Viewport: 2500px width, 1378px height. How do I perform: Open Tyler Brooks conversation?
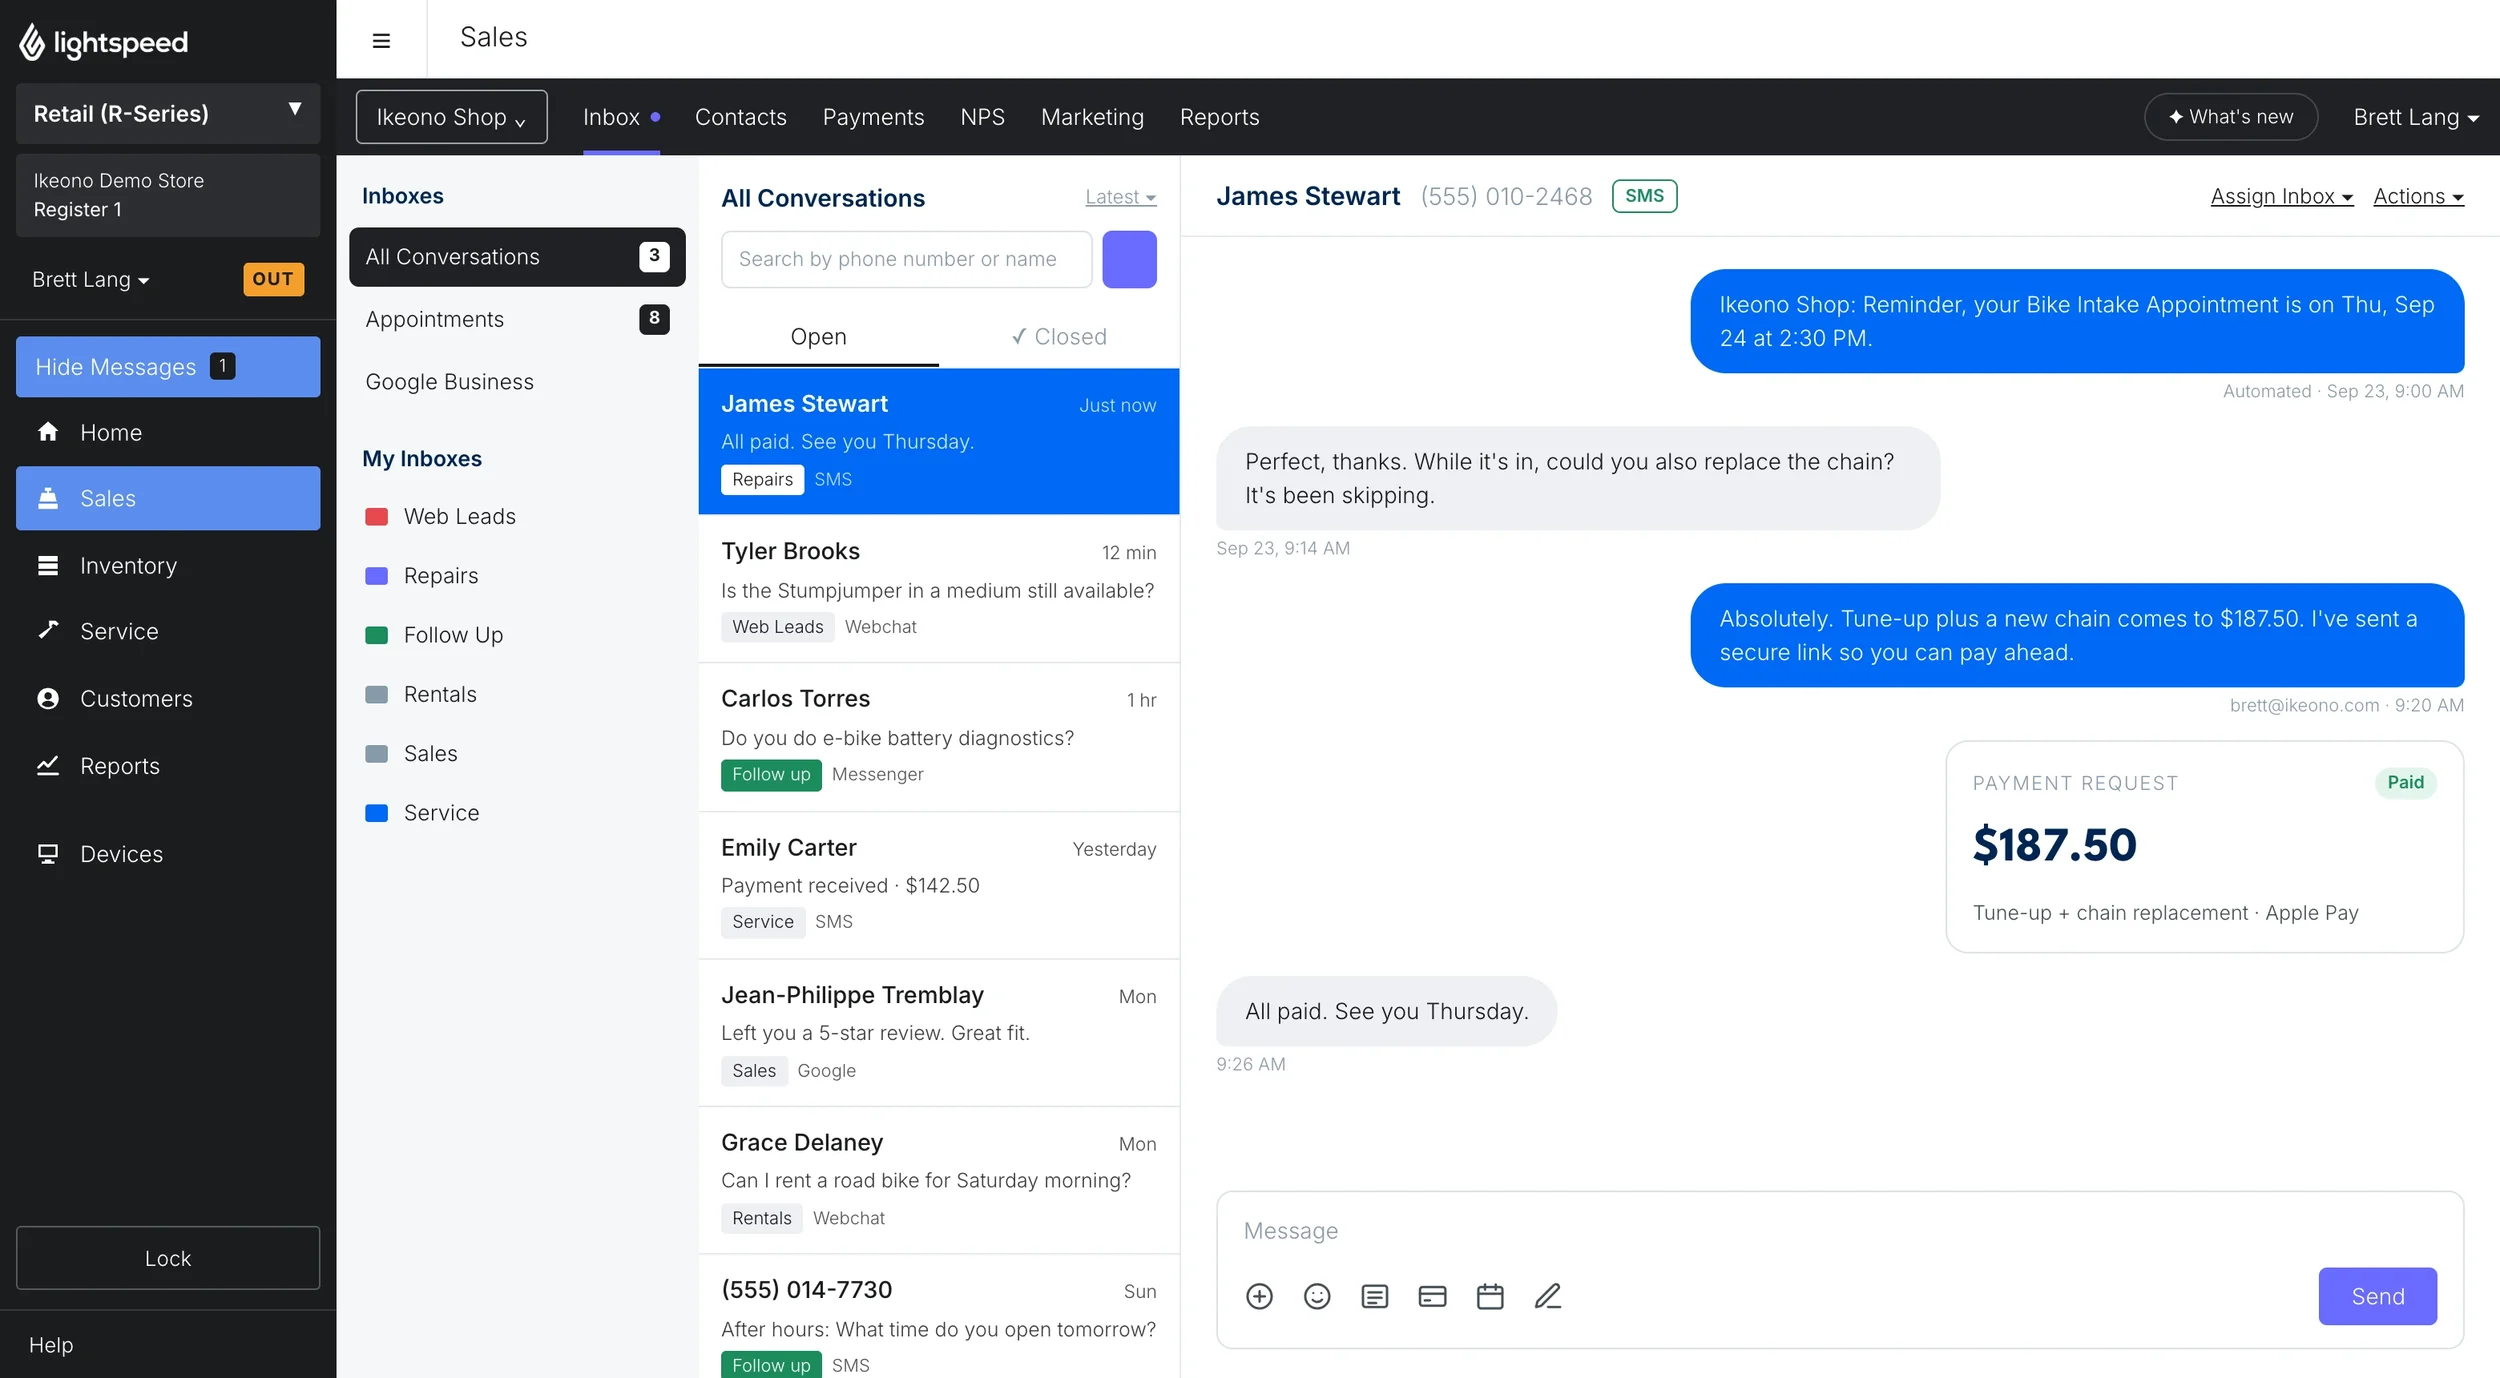pos(938,588)
